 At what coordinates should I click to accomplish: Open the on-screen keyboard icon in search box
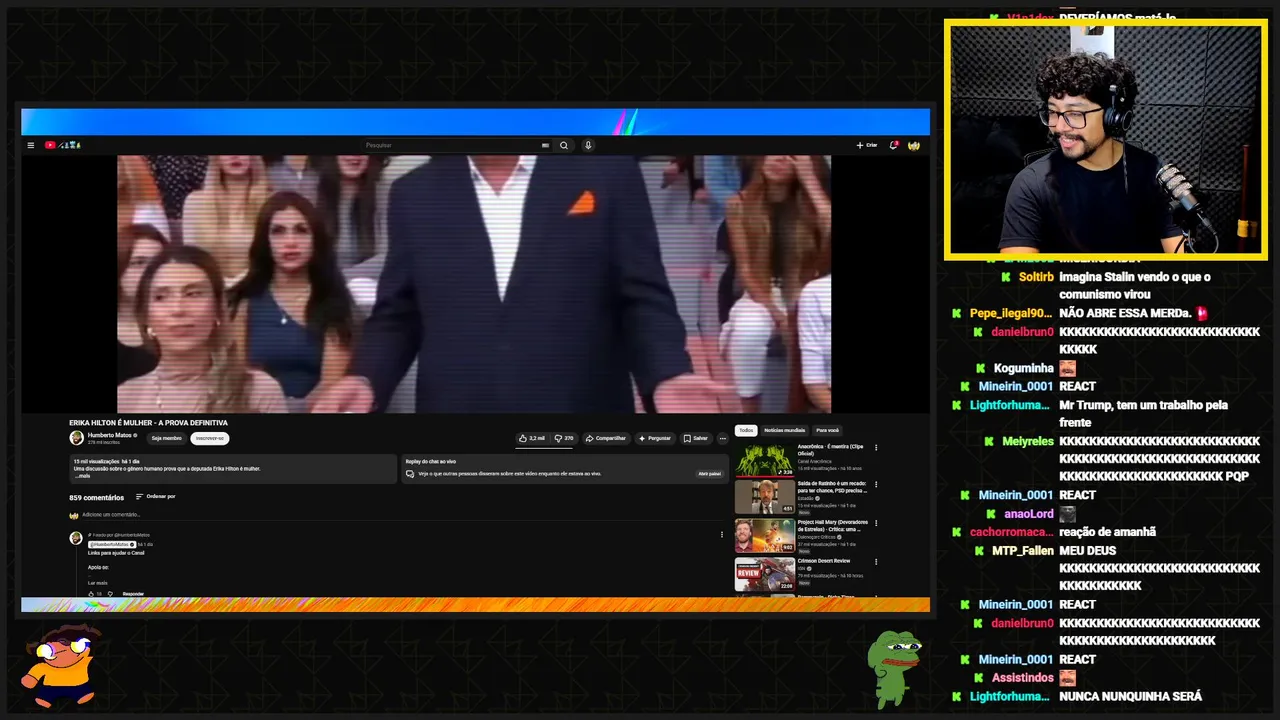pos(545,145)
